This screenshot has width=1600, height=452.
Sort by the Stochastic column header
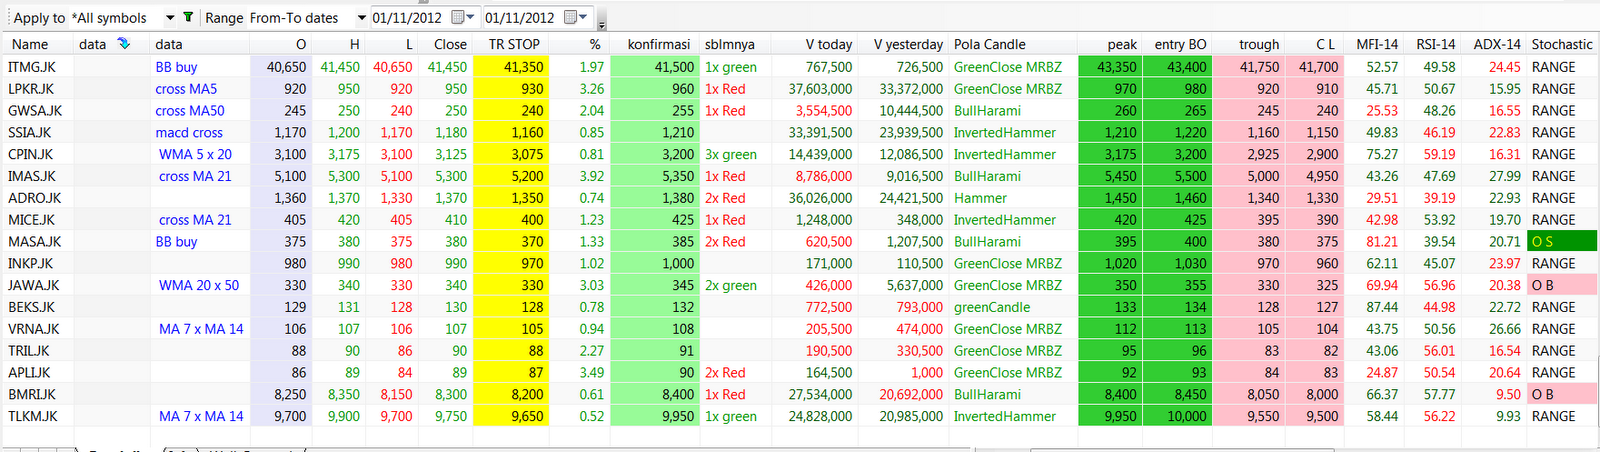click(x=1562, y=44)
